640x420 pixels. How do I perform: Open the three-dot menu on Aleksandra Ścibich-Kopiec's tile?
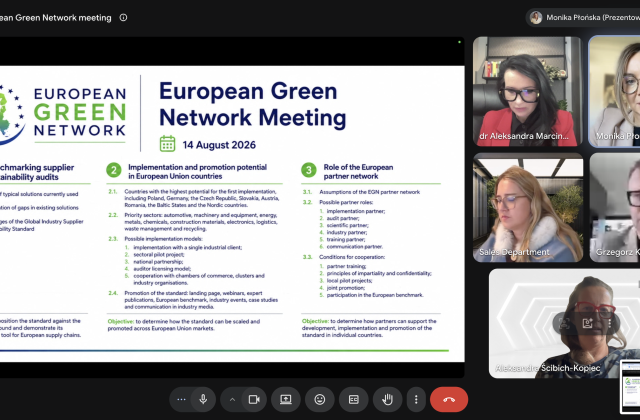[x=610, y=324]
